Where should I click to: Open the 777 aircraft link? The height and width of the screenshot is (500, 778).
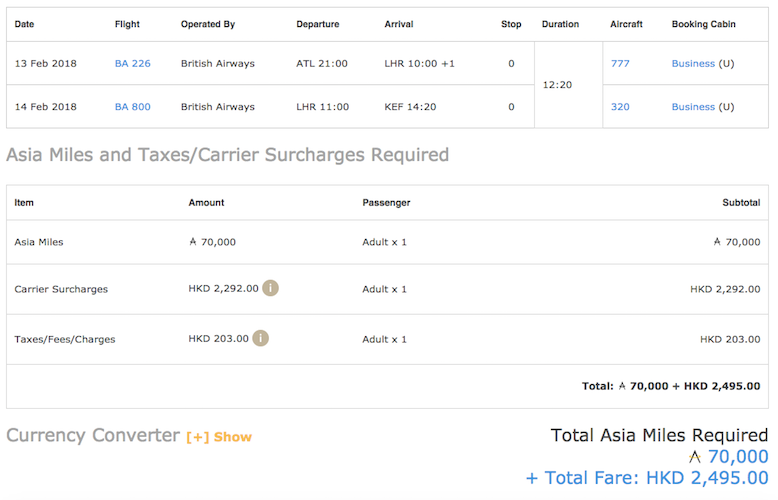coord(620,63)
